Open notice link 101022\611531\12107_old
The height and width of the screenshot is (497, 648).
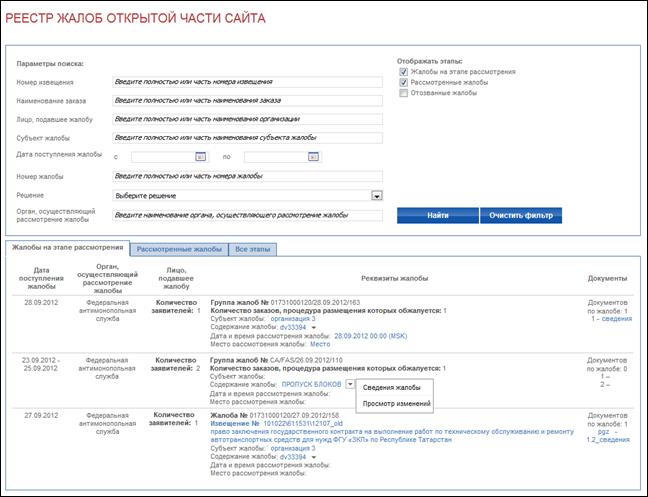[x=303, y=423]
